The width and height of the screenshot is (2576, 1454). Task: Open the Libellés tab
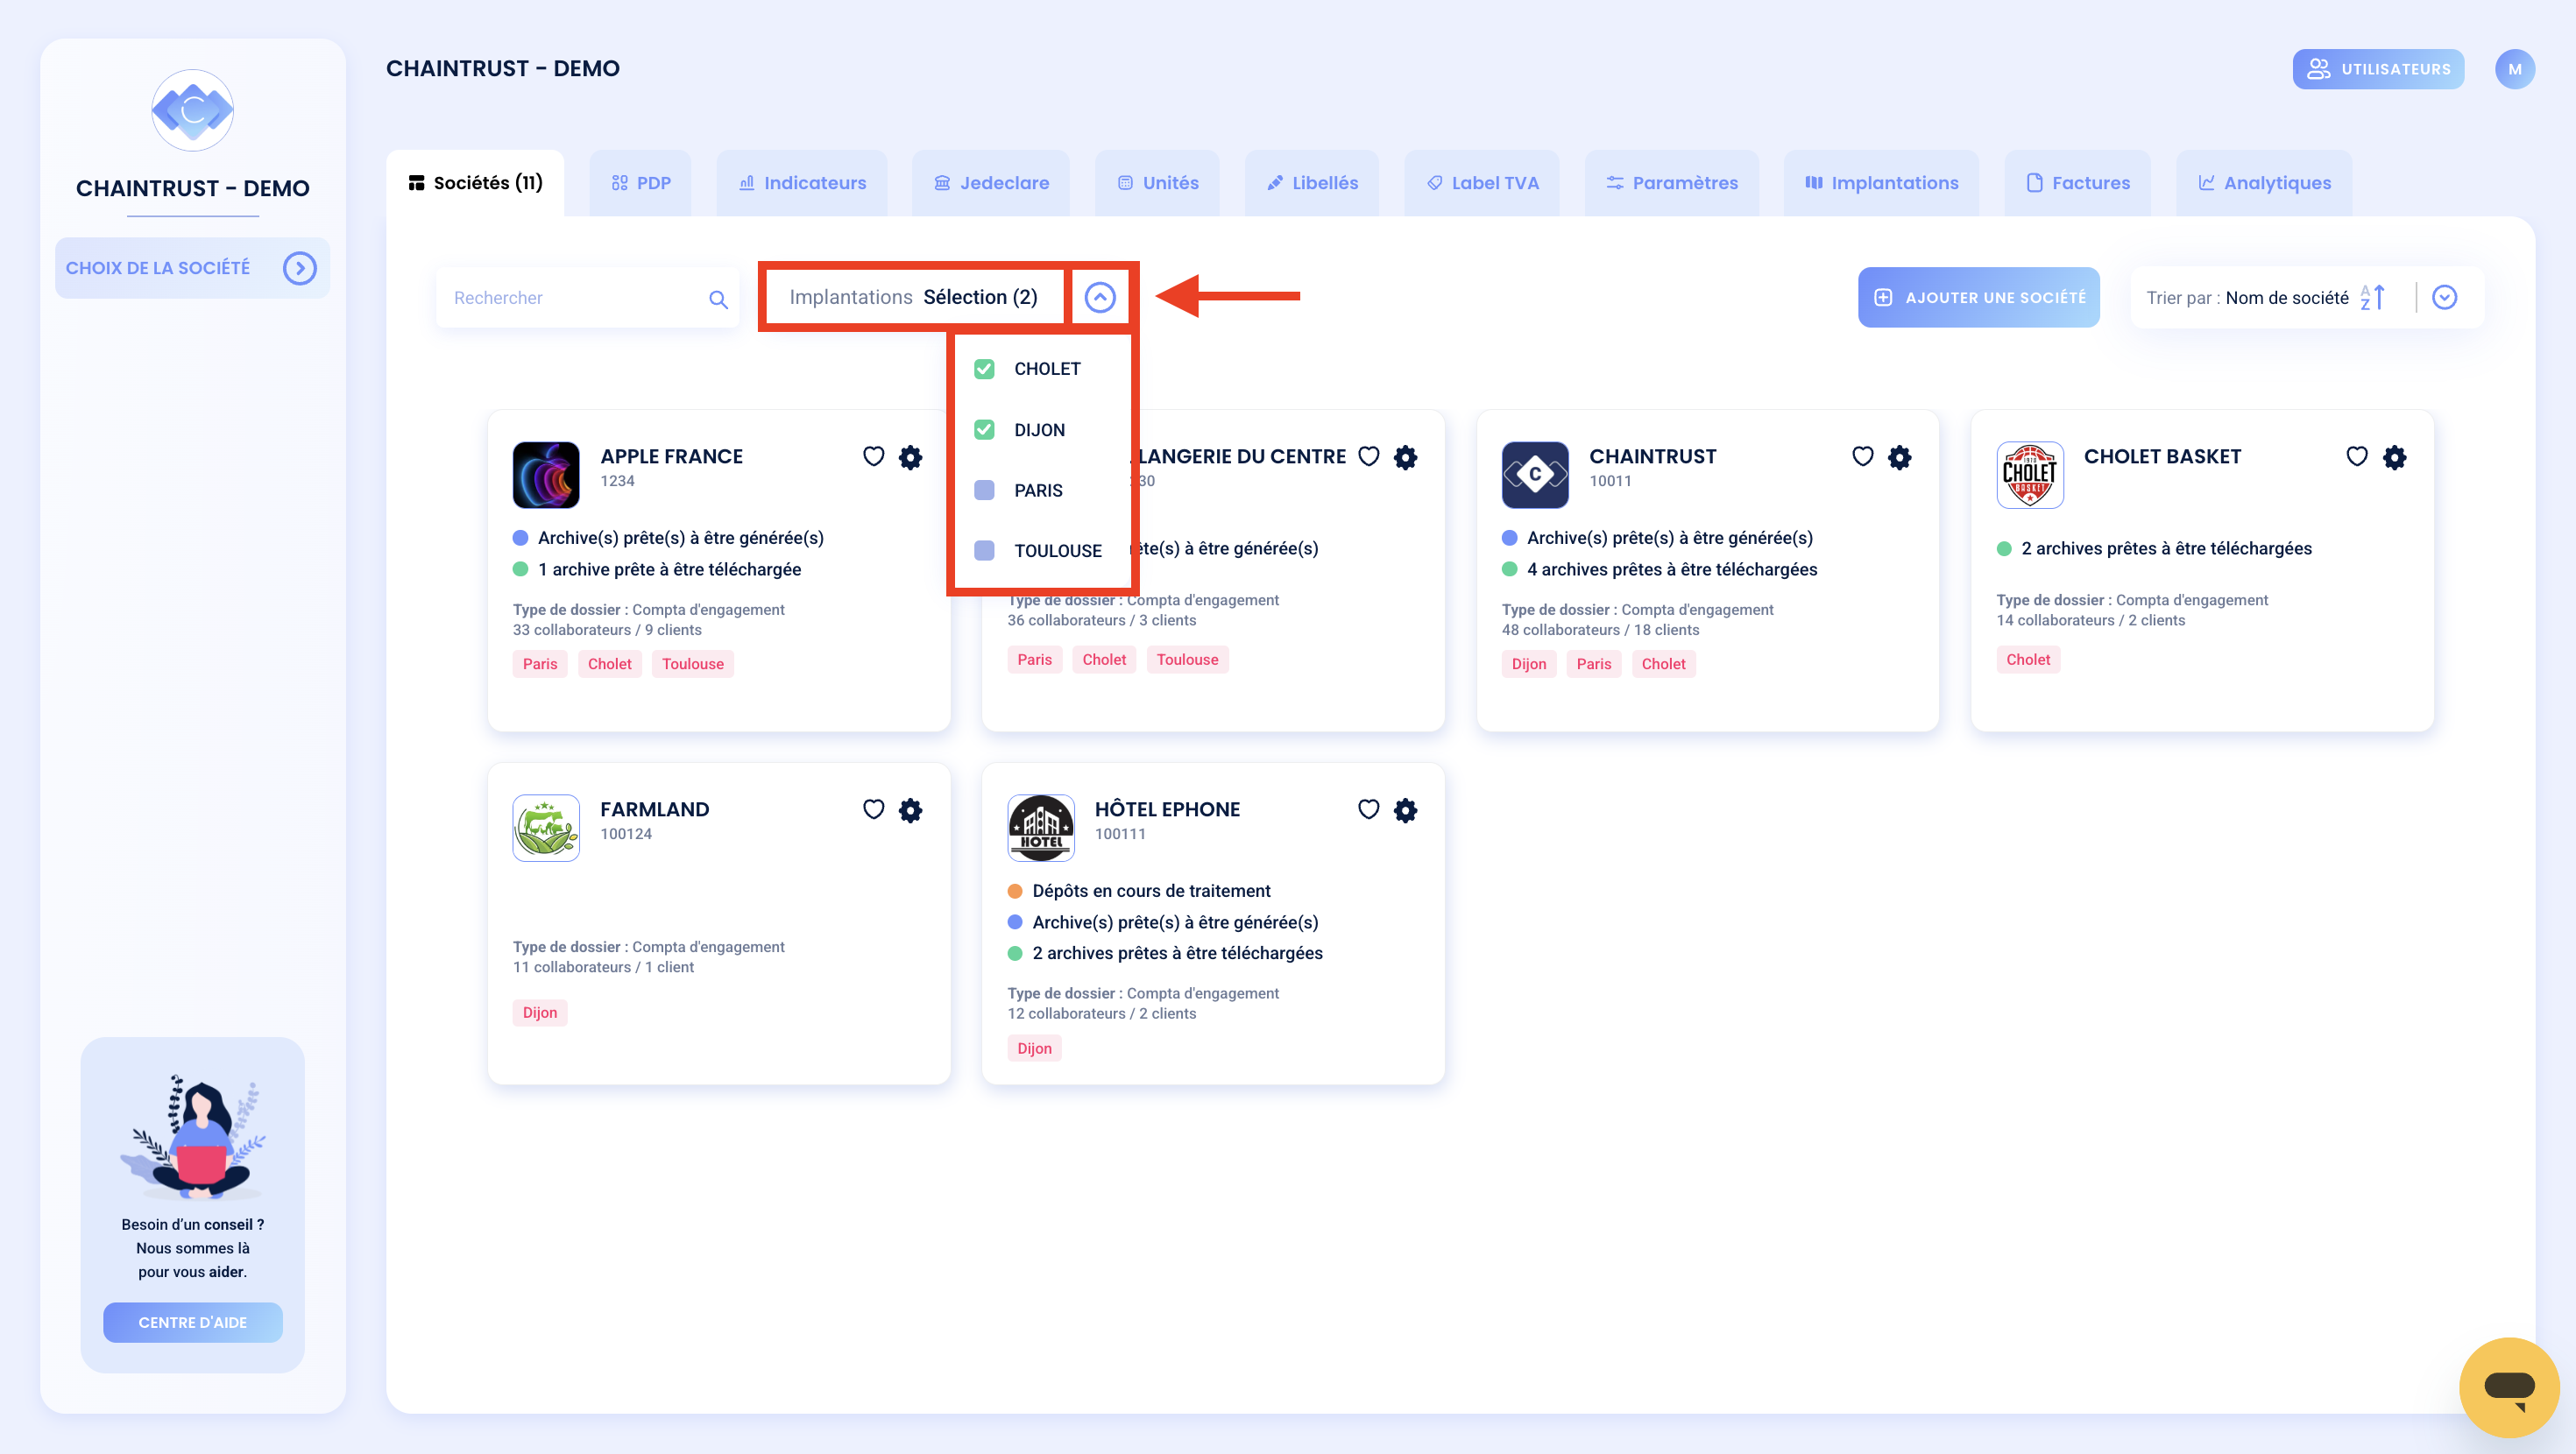click(x=1312, y=183)
